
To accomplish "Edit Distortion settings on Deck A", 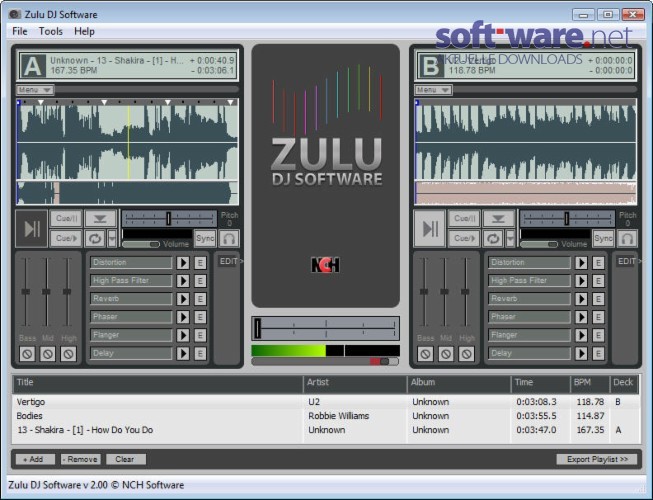I will click(200, 263).
